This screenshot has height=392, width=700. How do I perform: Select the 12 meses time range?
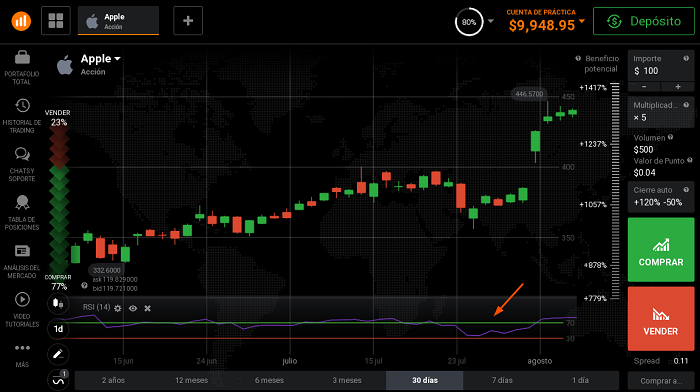pyautogui.click(x=192, y=380)
